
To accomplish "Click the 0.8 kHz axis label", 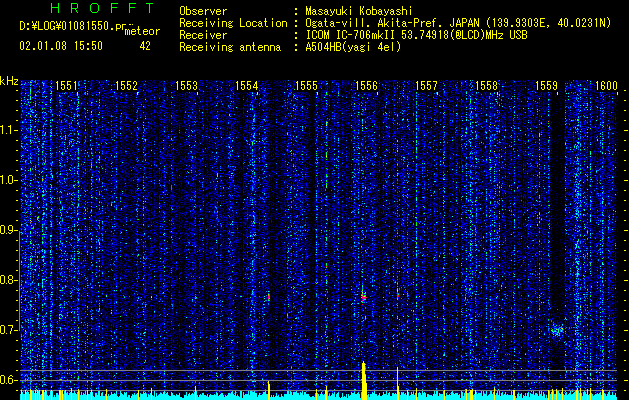I will click(x=9, y=280).
